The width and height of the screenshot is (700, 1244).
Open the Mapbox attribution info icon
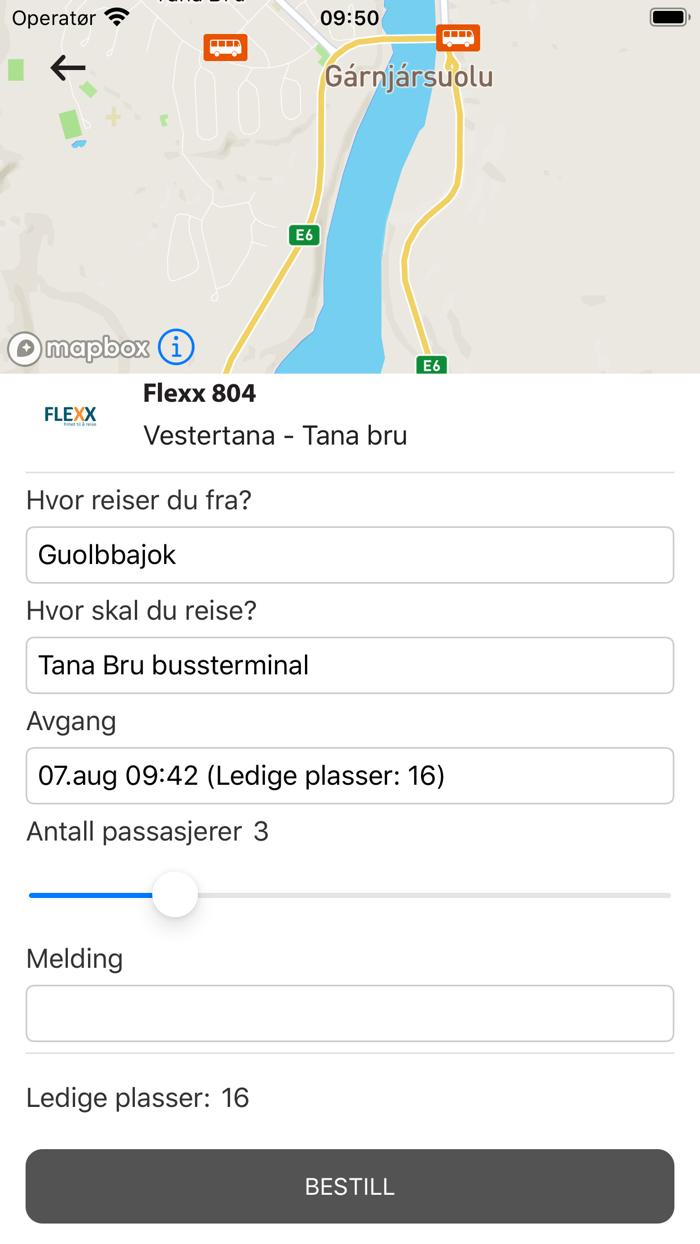point(176,348)
